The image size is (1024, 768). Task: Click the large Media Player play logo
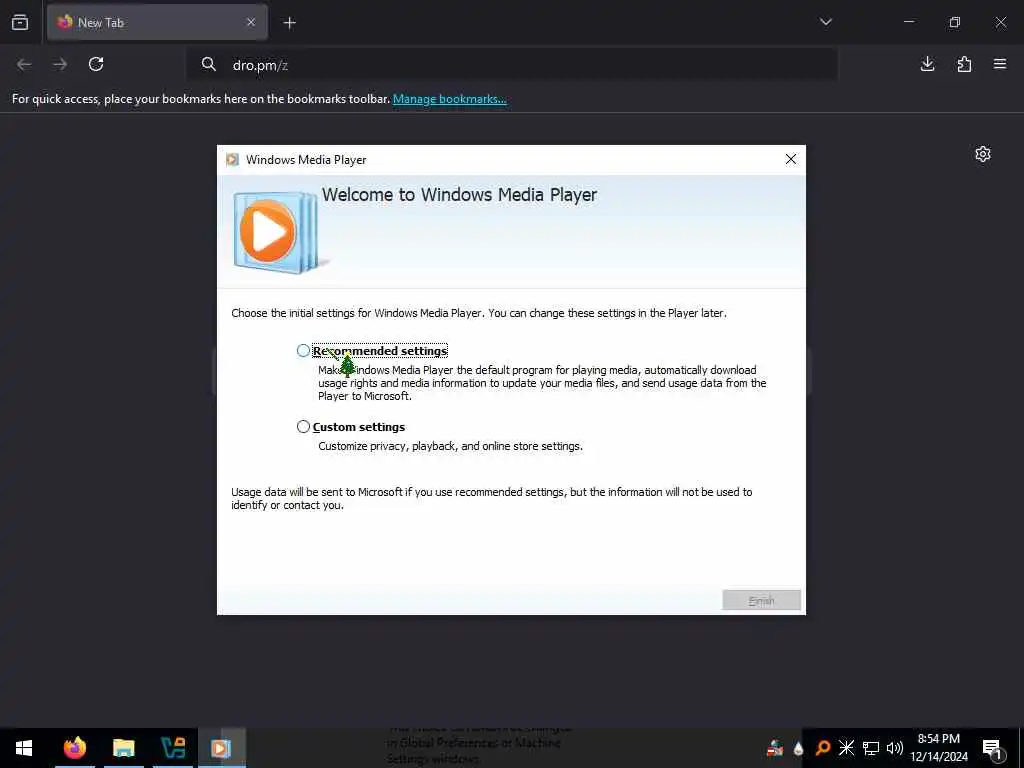pos(276,232)
